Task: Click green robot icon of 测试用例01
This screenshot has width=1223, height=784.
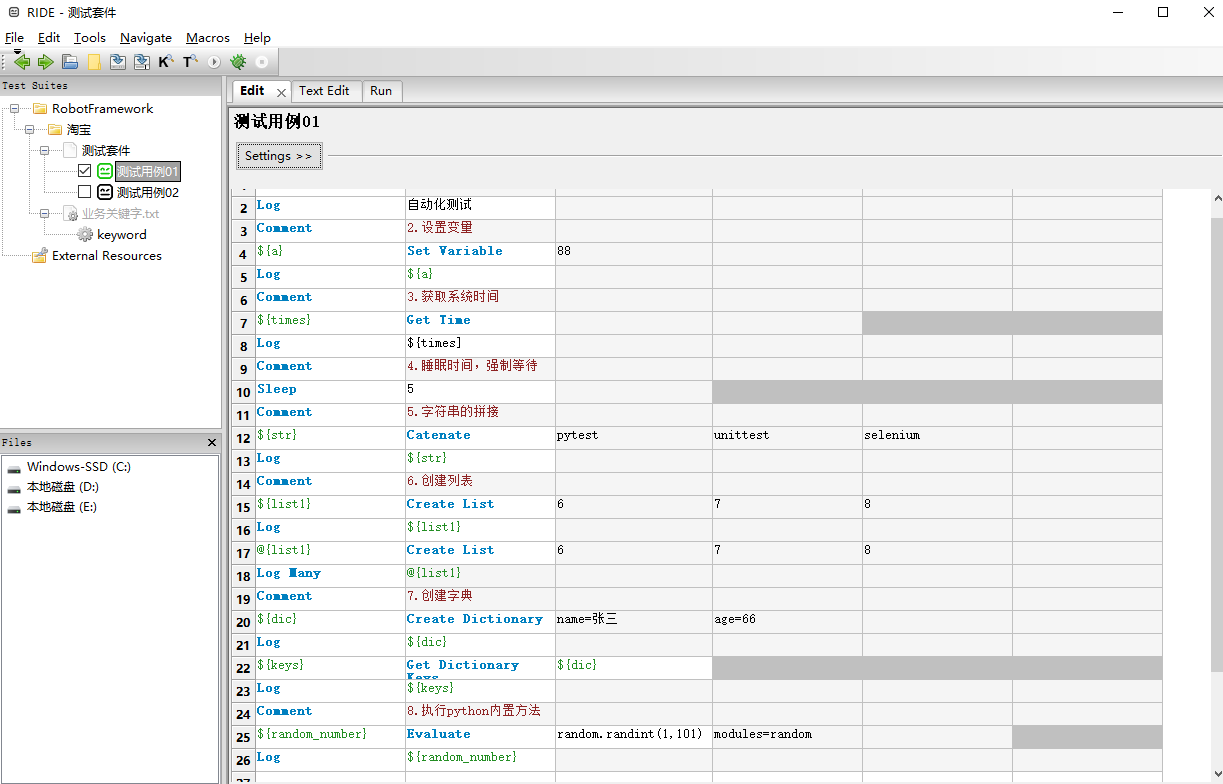Action: click(x=105, y=171)
